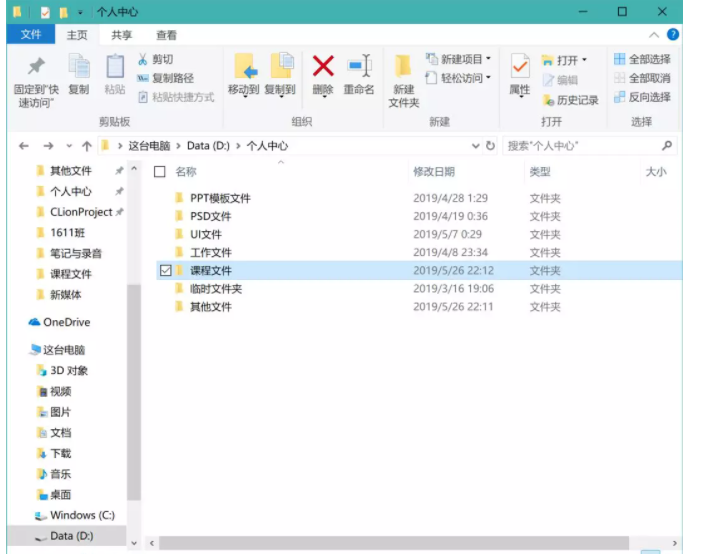Click the search magnifier icon

click(667, 146)
